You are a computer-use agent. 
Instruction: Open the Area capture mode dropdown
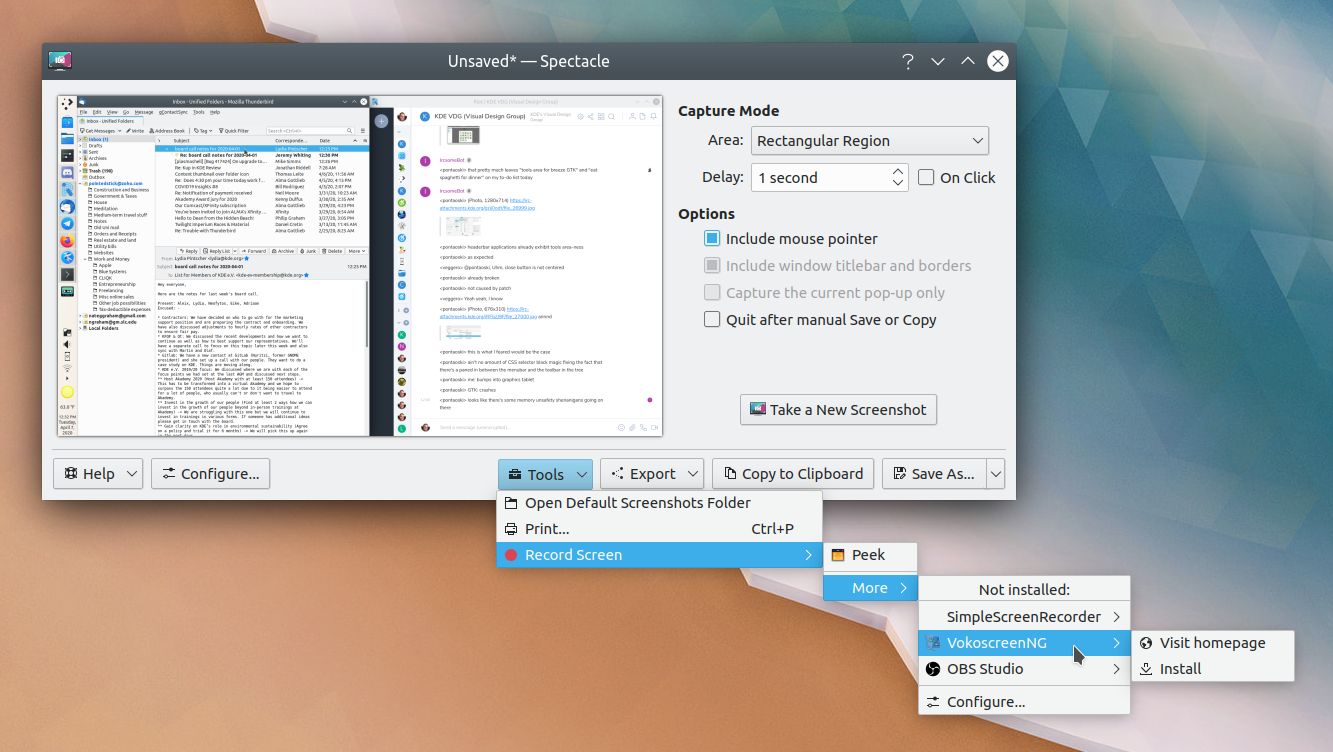point(869,140)
